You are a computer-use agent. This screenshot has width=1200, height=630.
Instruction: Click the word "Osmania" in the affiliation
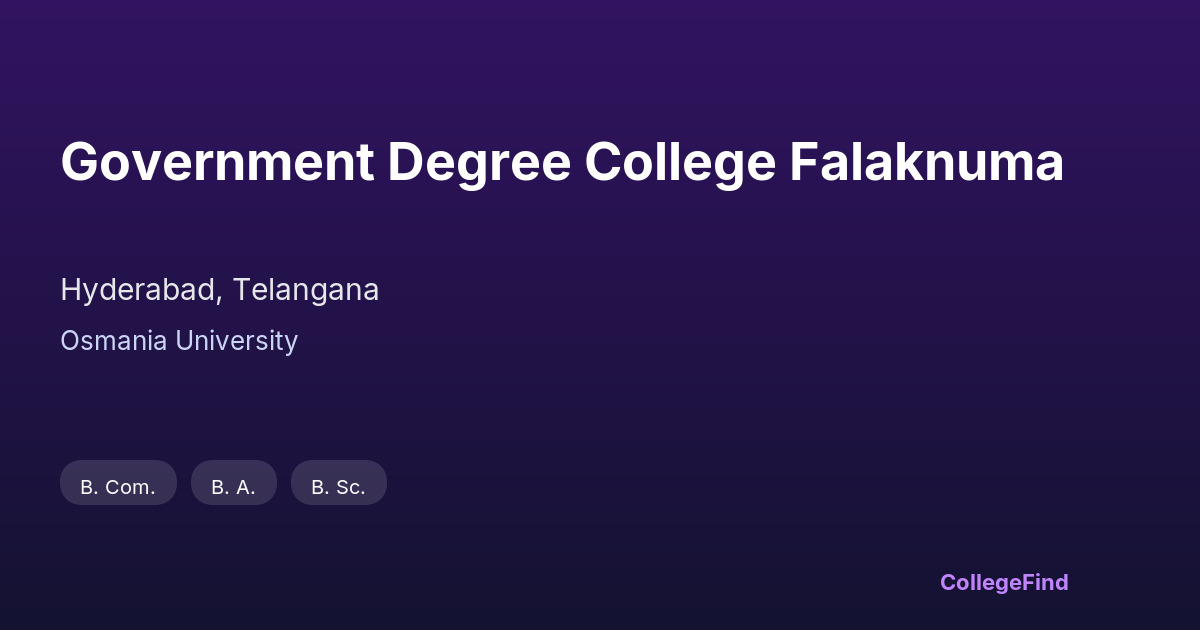114,341
